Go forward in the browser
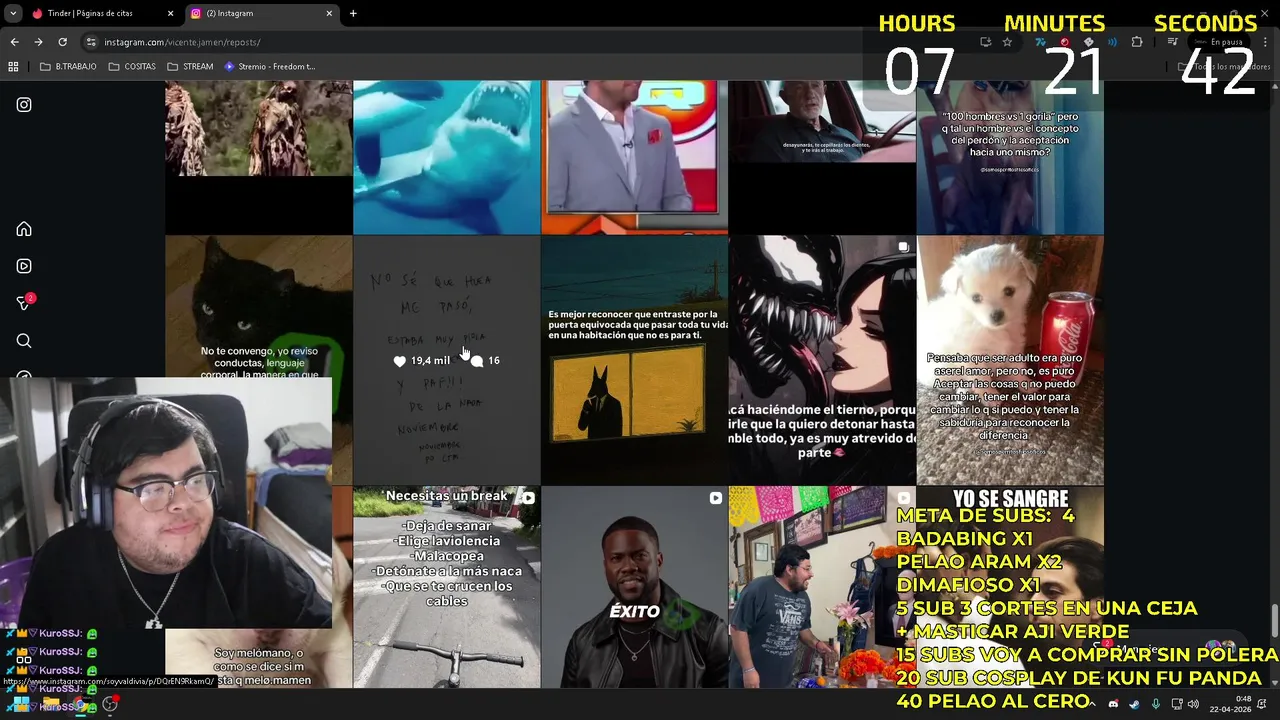Viewport: 1280px width, 720px height. click(x=38, y=42)
